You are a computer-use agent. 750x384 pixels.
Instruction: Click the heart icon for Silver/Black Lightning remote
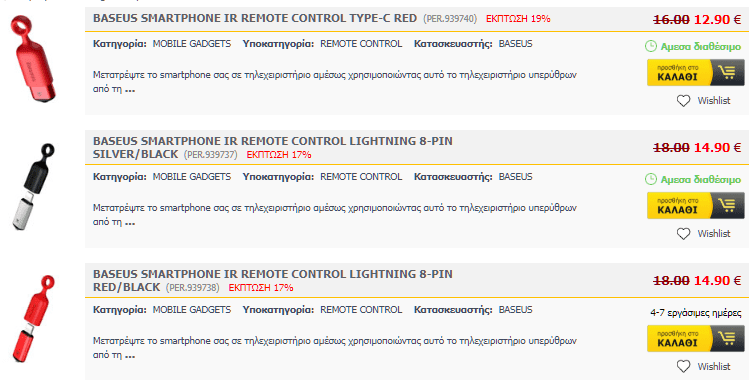[683, 234]
